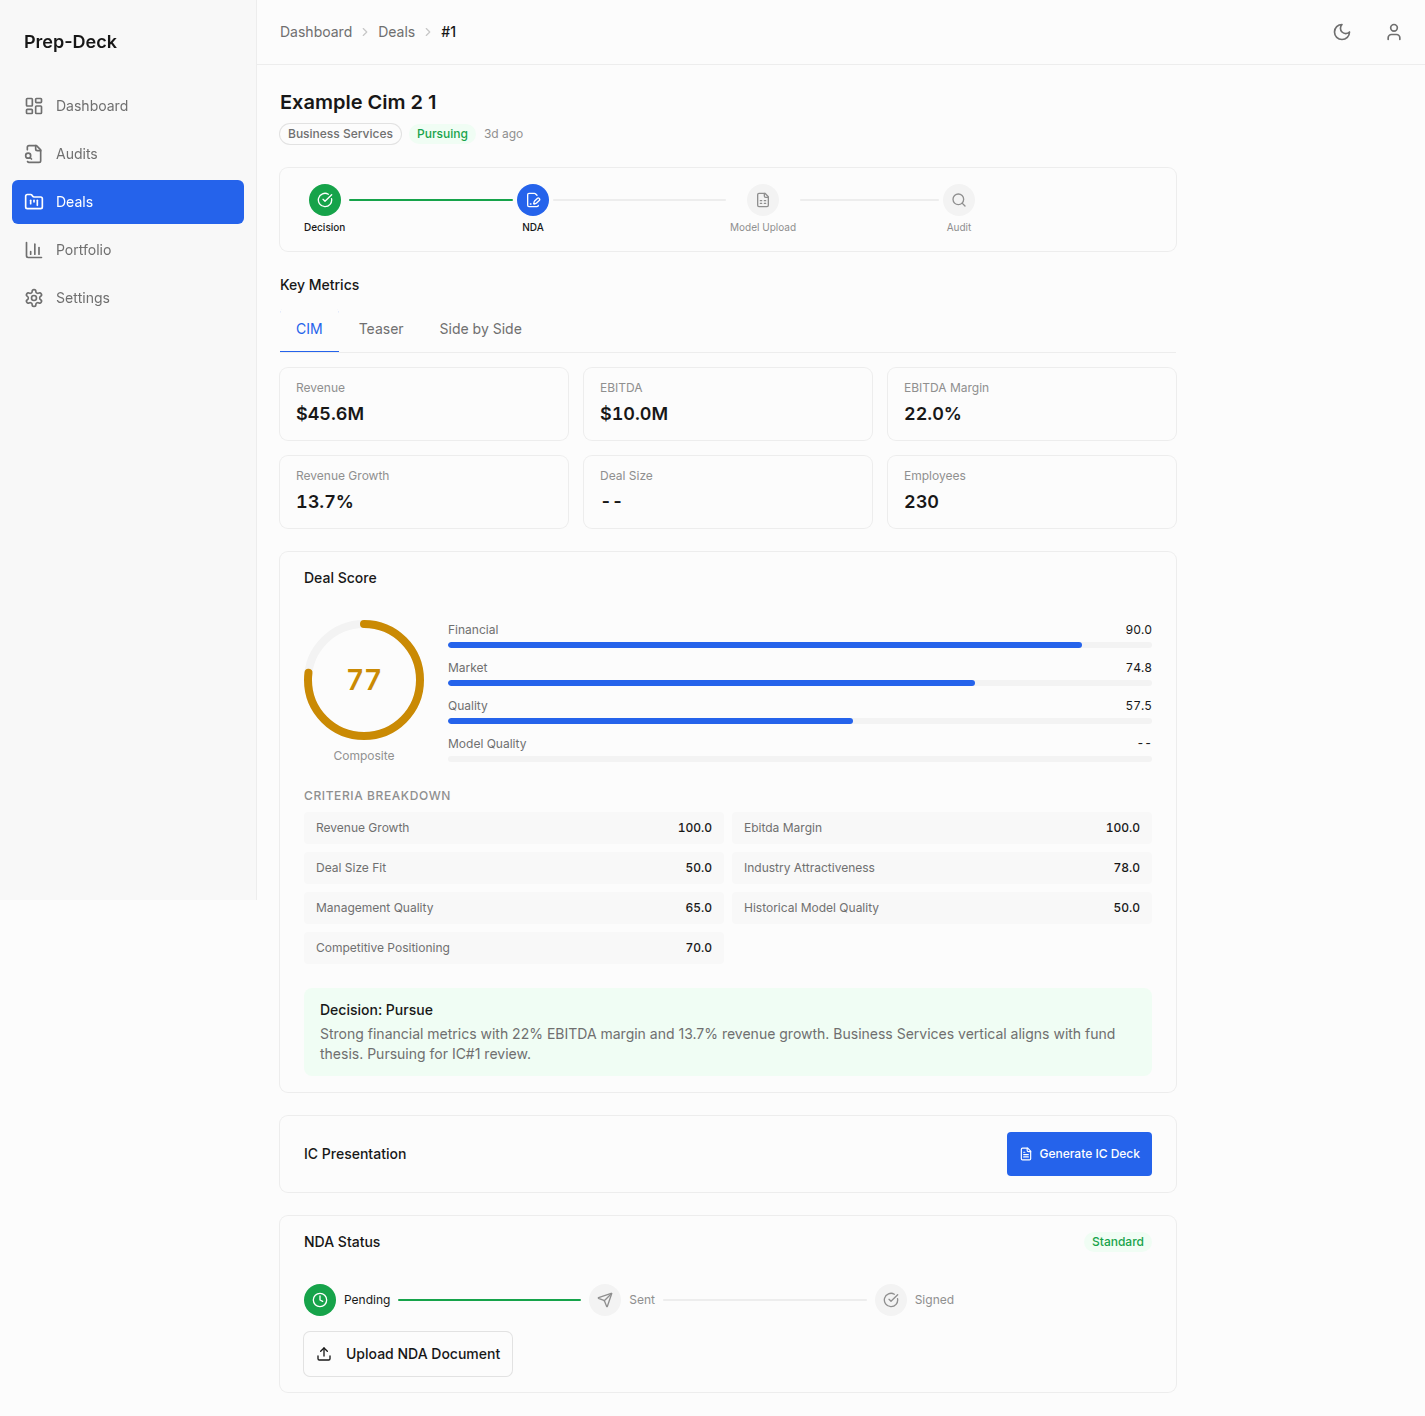Select the Audit magnifier stage icon
The width and height of the screenshot is (1425, 1416).
[x=958, y=199]
